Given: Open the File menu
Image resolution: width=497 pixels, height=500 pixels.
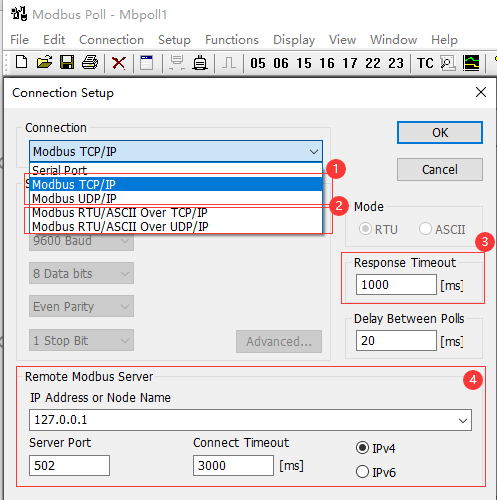Looking at the screenshot, I should 19,40.
